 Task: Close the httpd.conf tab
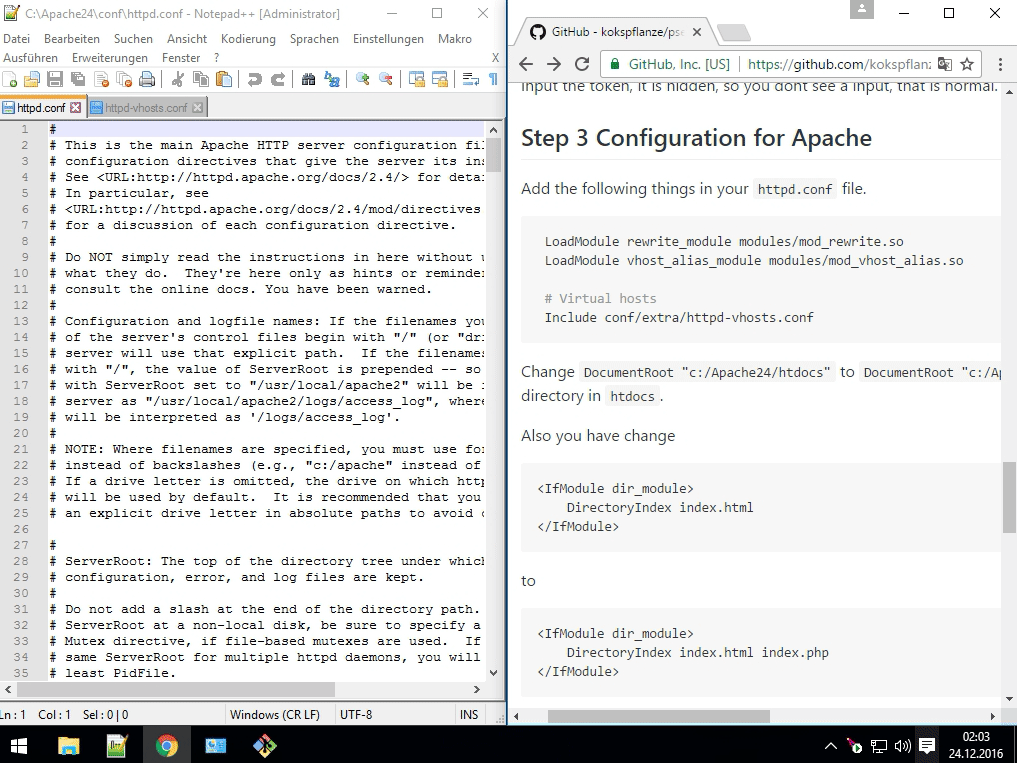(75, 107)
